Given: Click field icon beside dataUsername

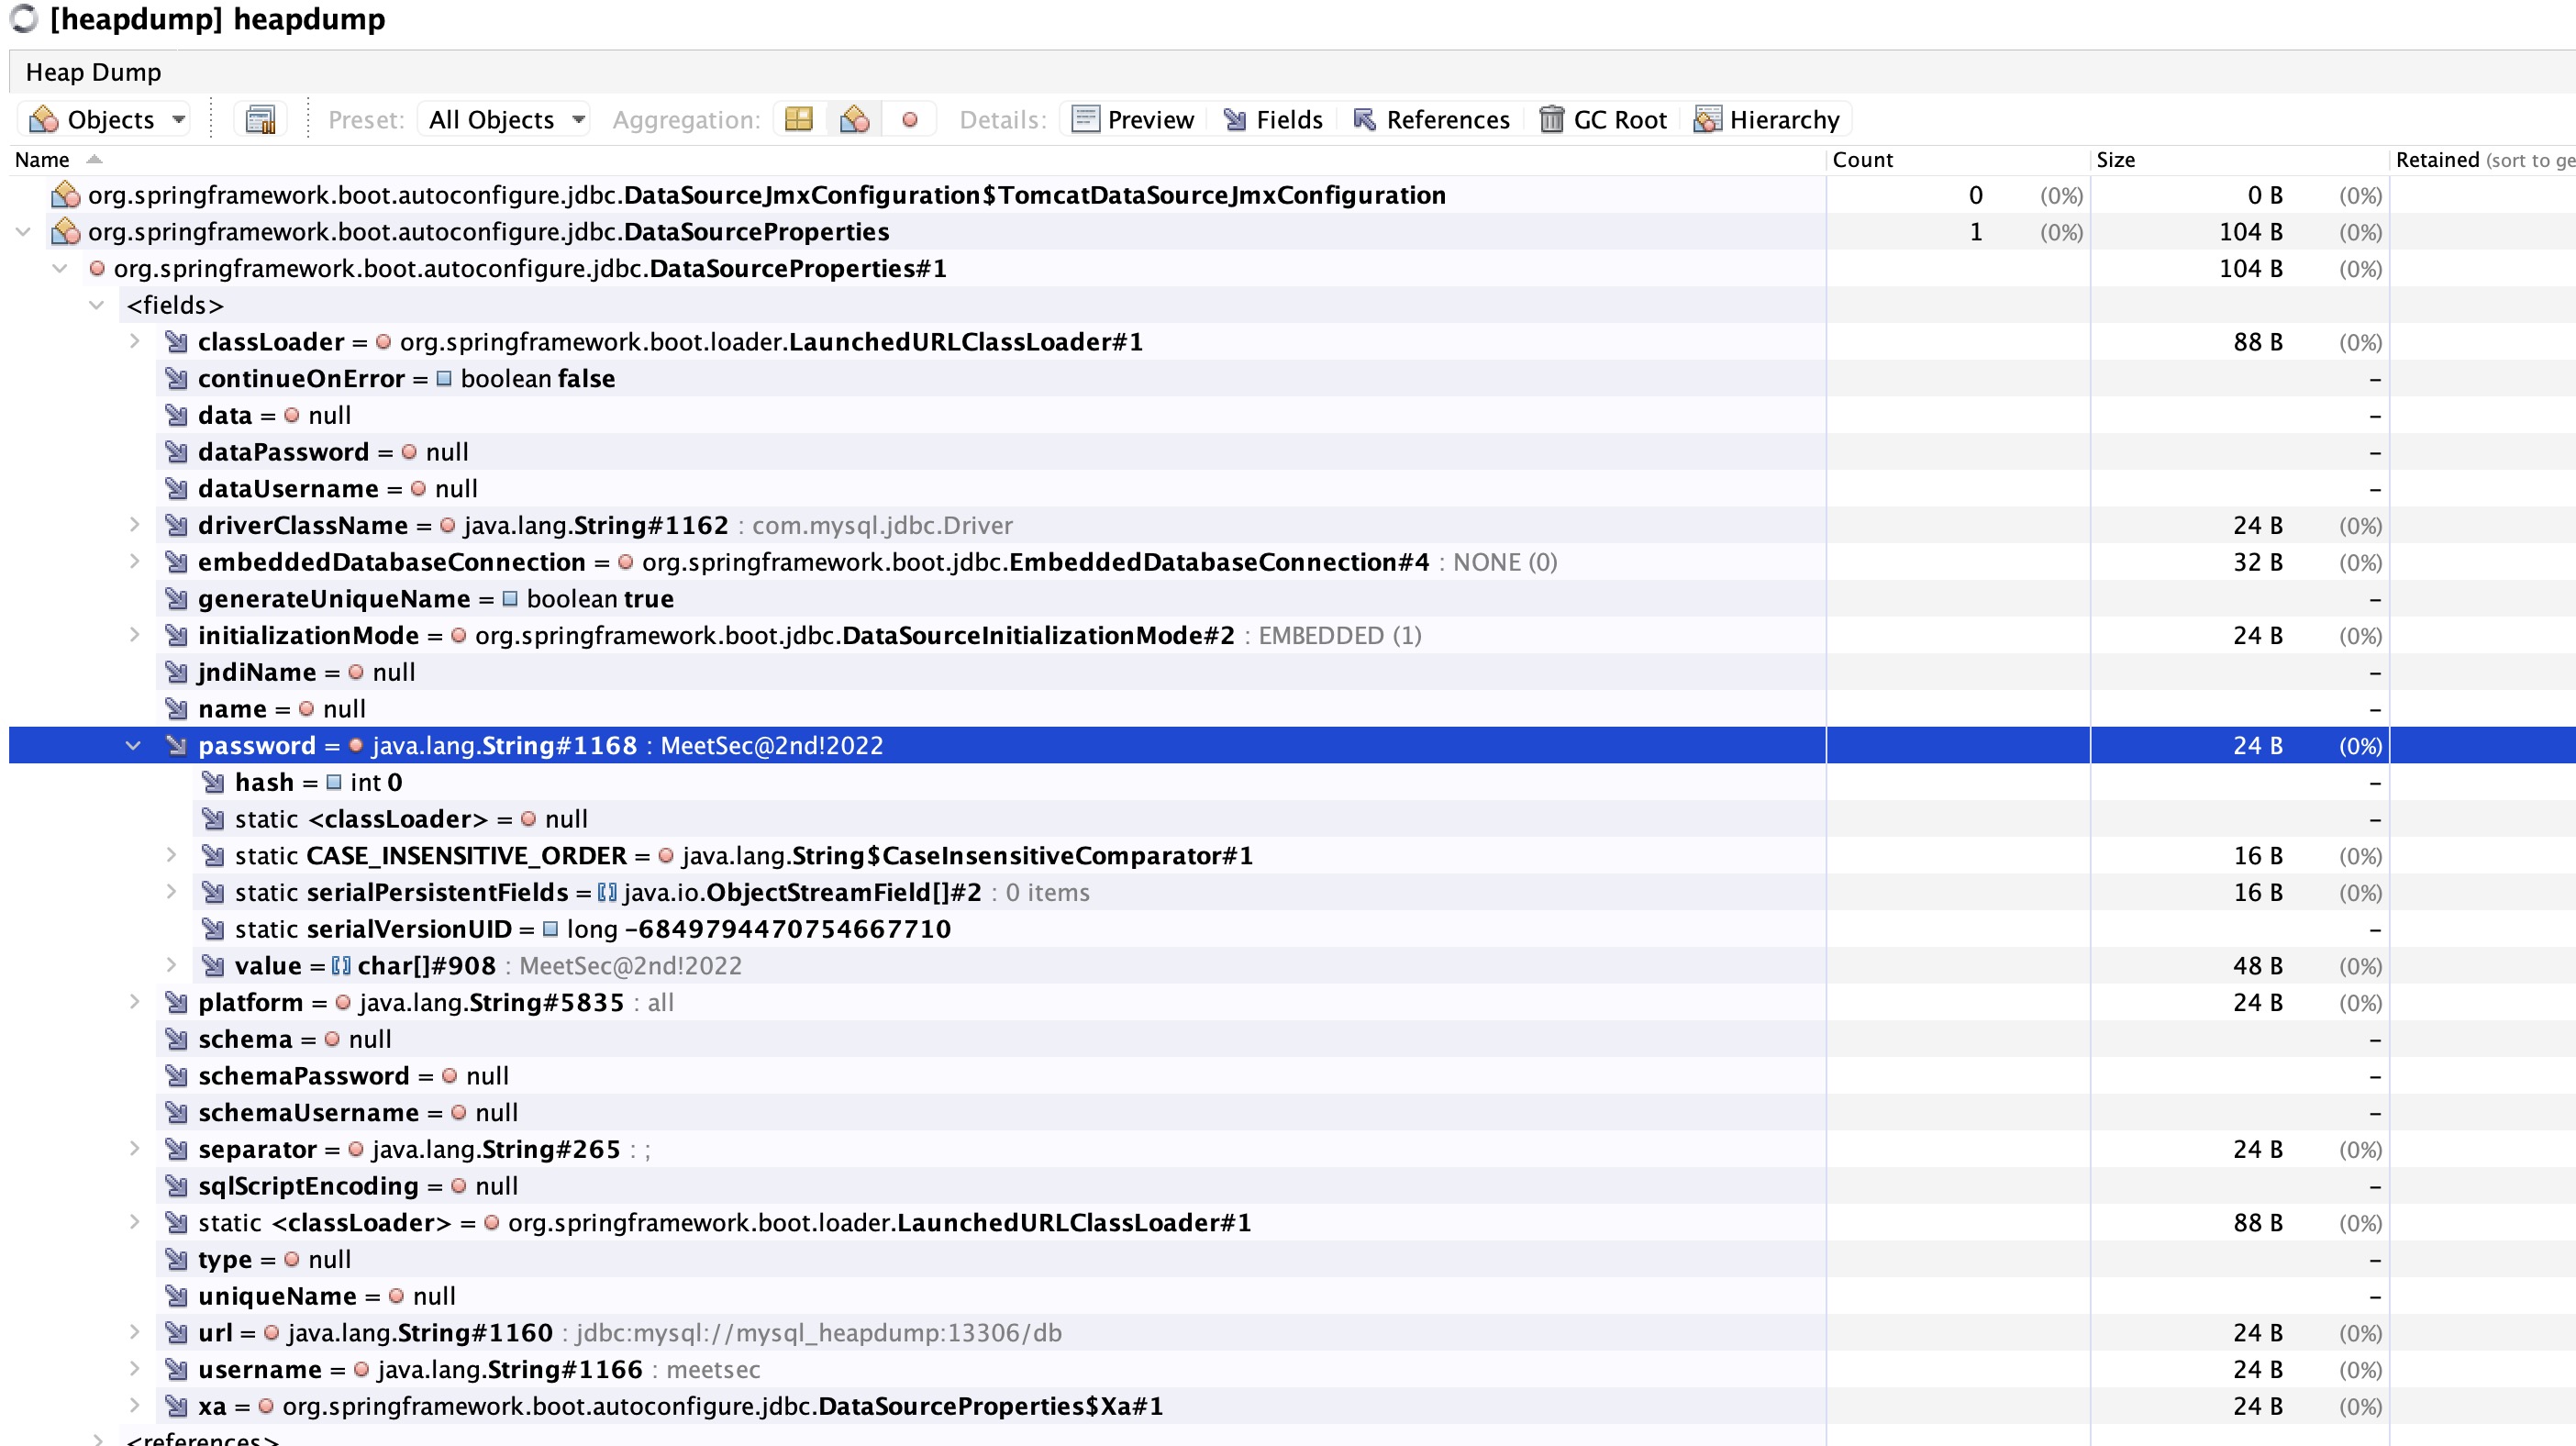Looking at the screenshot, I should coord(177,489).
